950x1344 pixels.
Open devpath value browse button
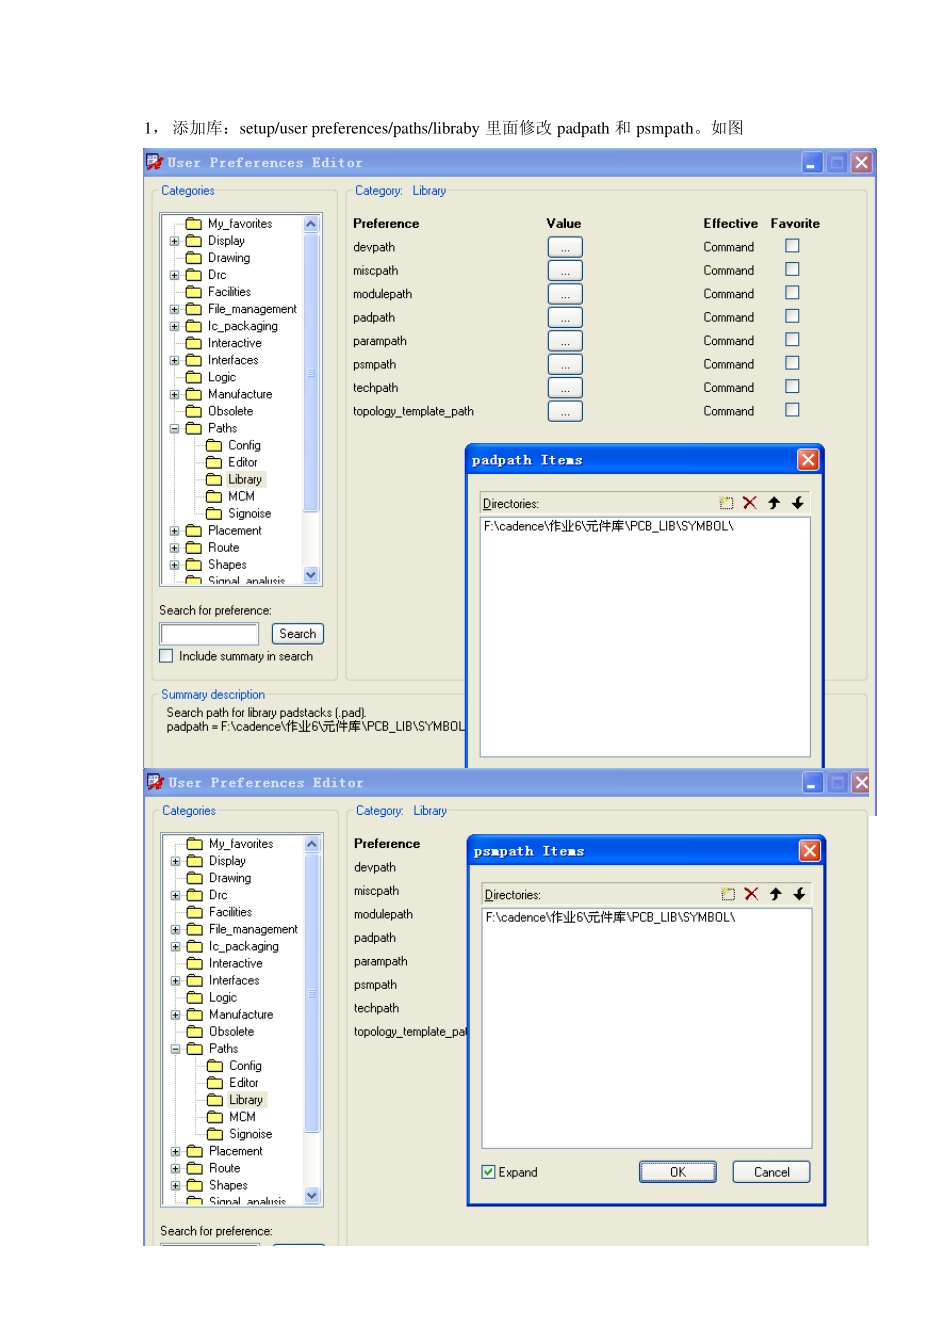pos(565,247)
